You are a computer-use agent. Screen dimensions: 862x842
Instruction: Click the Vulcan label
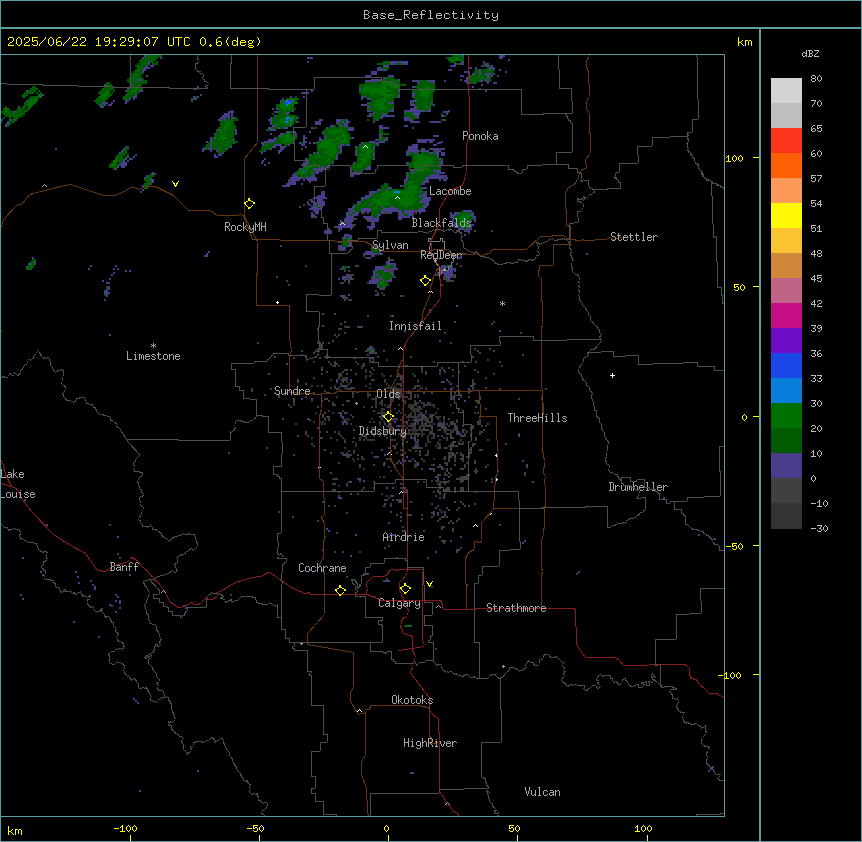543,792
